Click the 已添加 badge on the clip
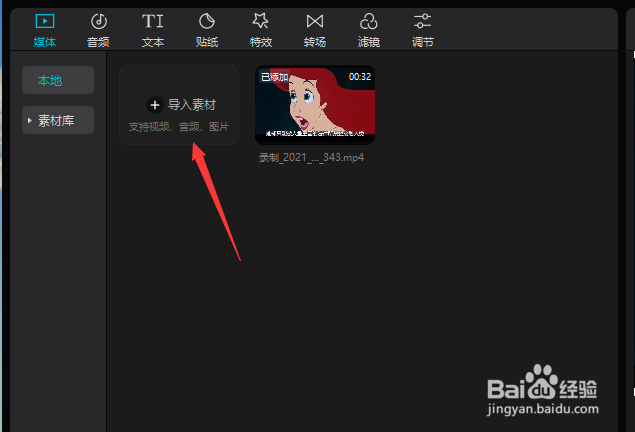 pyautogui.click(x=275, y=77)
